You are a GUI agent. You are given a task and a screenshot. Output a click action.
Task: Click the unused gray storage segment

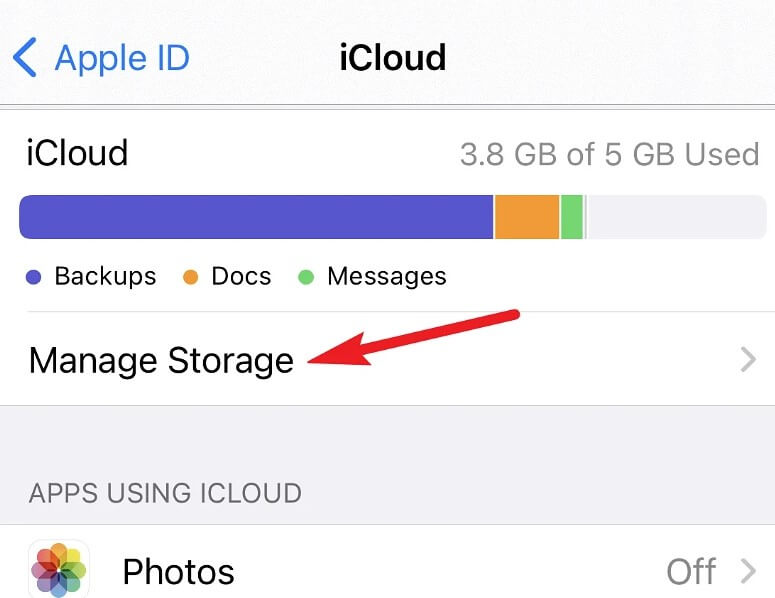(x=676, y=217)
